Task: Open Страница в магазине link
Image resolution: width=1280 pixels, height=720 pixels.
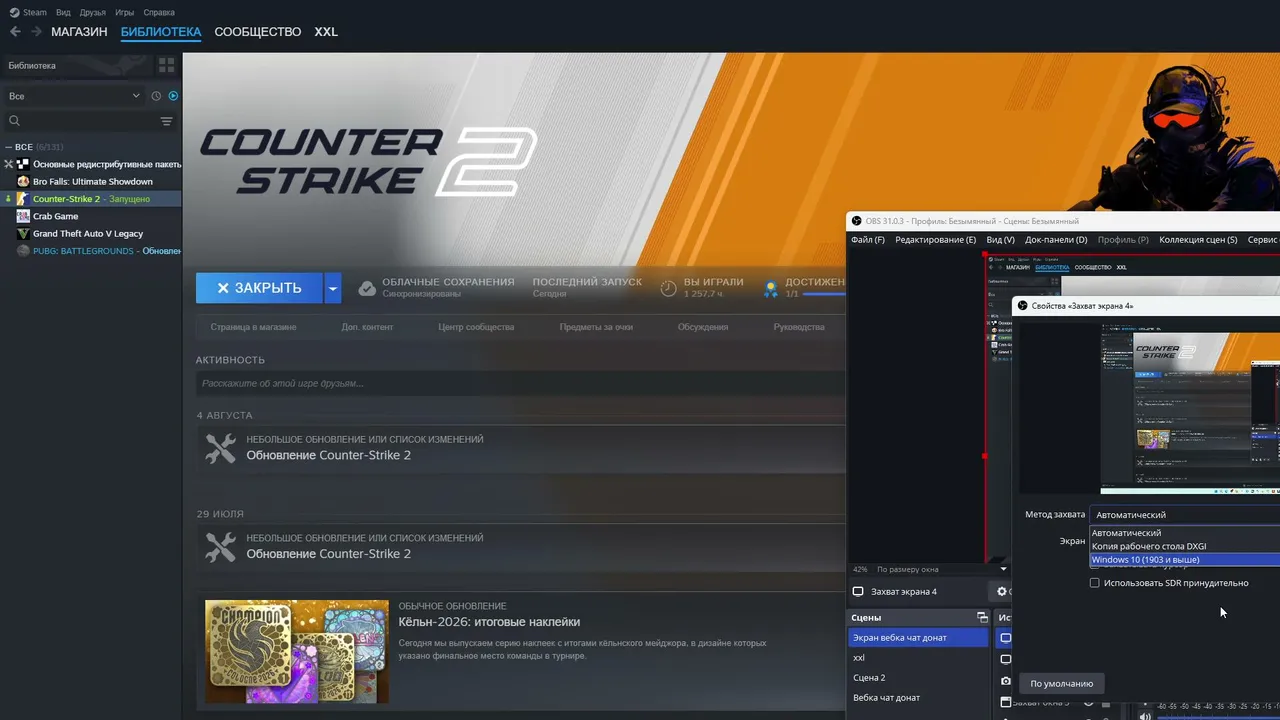Action: tap(253, 327)
